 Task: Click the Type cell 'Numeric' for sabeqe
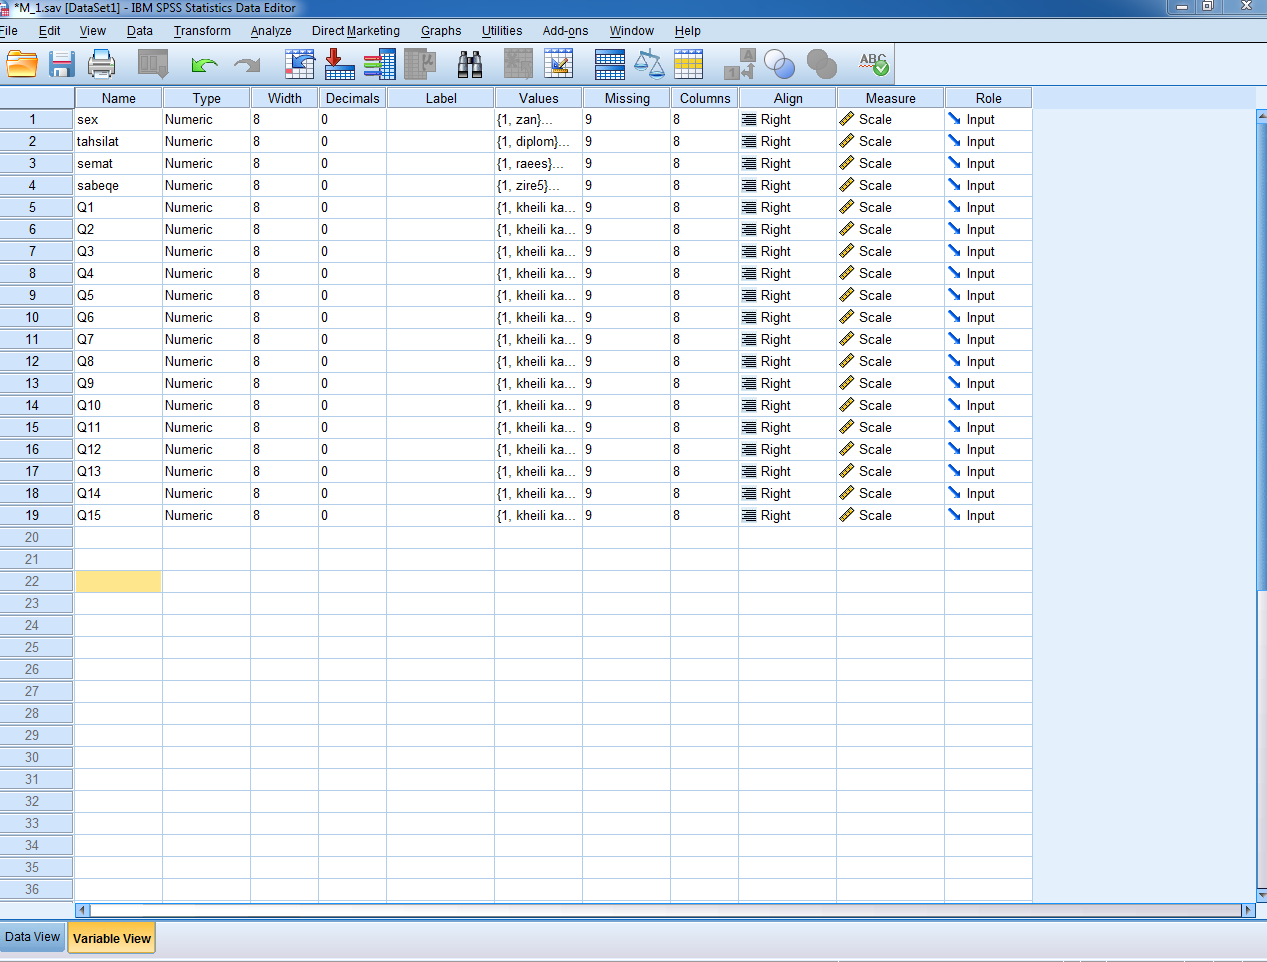pos(206,185)
